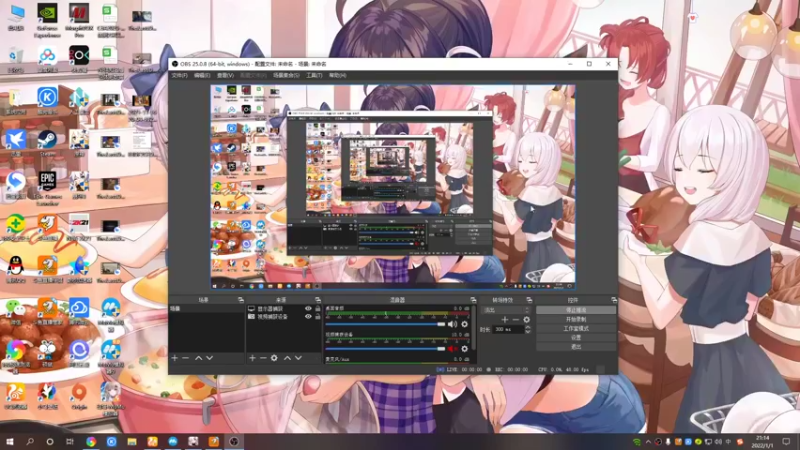Click the Exit button (退出) in Controls
Screen dimensions: 800x450
(576, 347)
